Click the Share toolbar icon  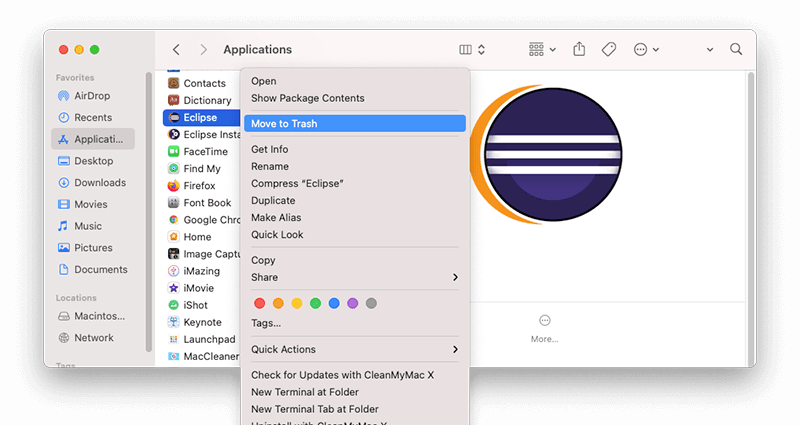point(579,49)
